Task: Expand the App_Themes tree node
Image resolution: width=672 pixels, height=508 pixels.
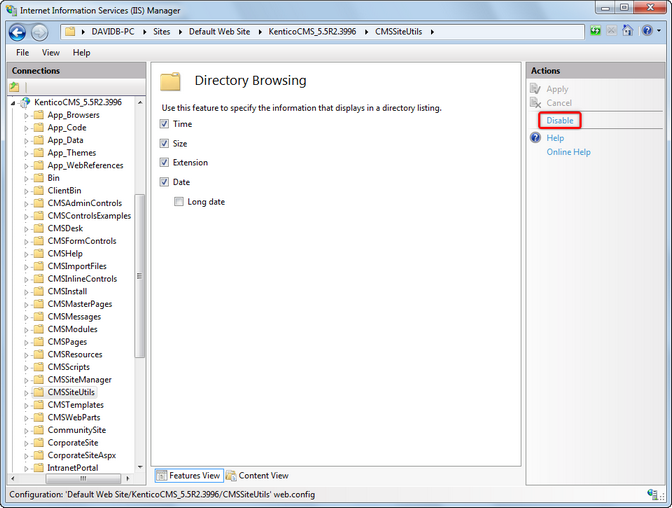Action: tap(26, 153)
